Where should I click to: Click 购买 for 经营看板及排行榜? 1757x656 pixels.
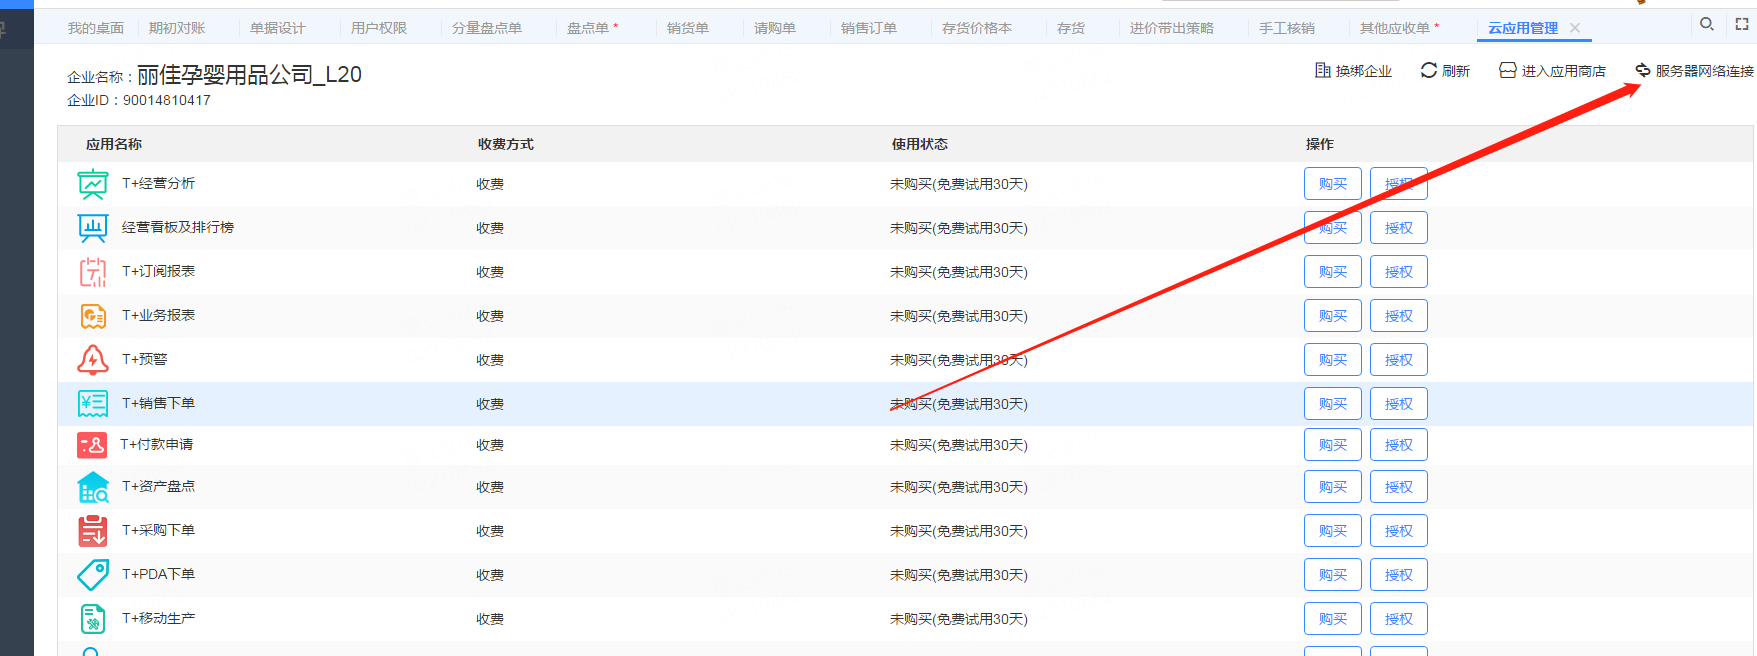tap(1333, 228)
